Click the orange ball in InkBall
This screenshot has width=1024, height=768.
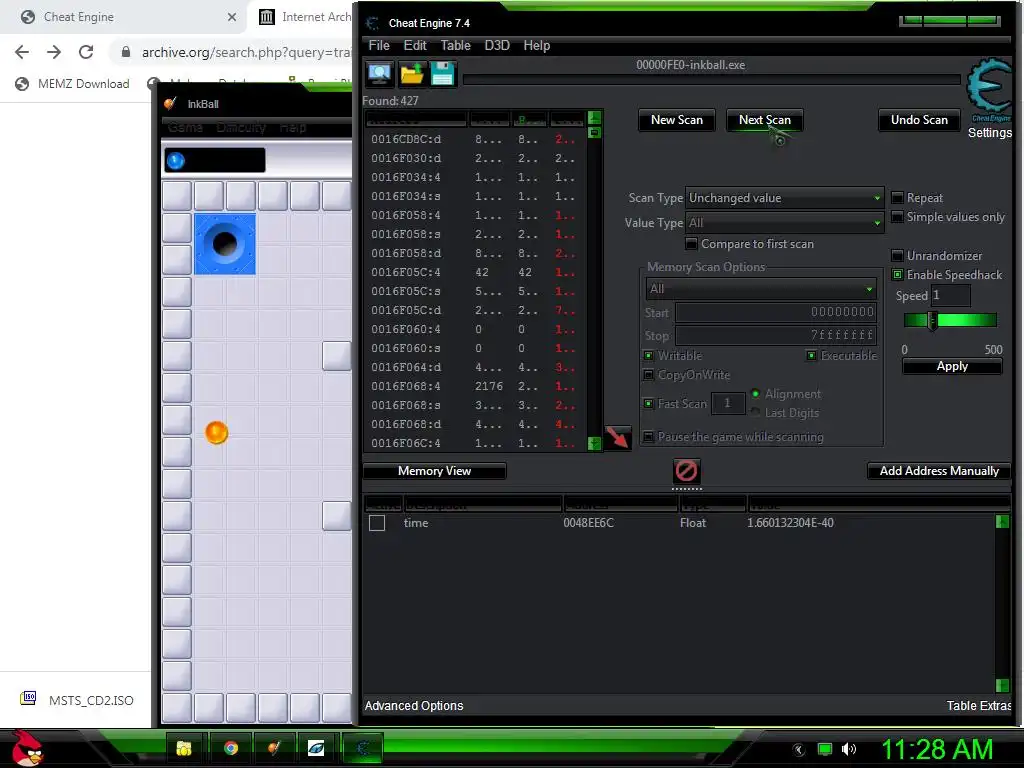pyautogui.click(x=217, y=432)
